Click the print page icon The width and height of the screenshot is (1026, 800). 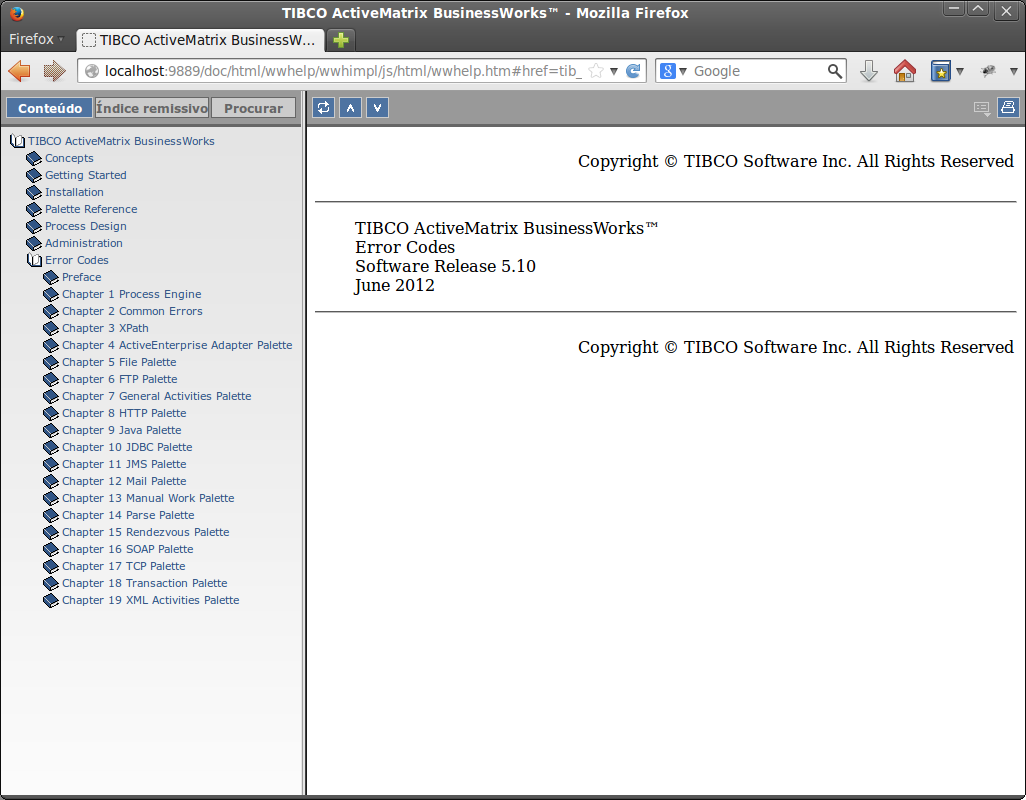pos(1007,108)
